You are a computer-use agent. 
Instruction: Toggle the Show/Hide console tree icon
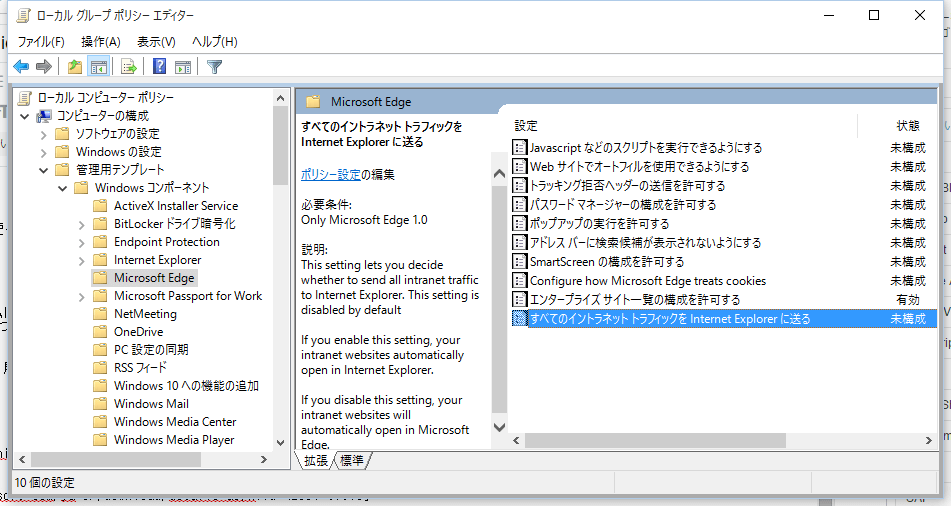(x=98, y=67)
